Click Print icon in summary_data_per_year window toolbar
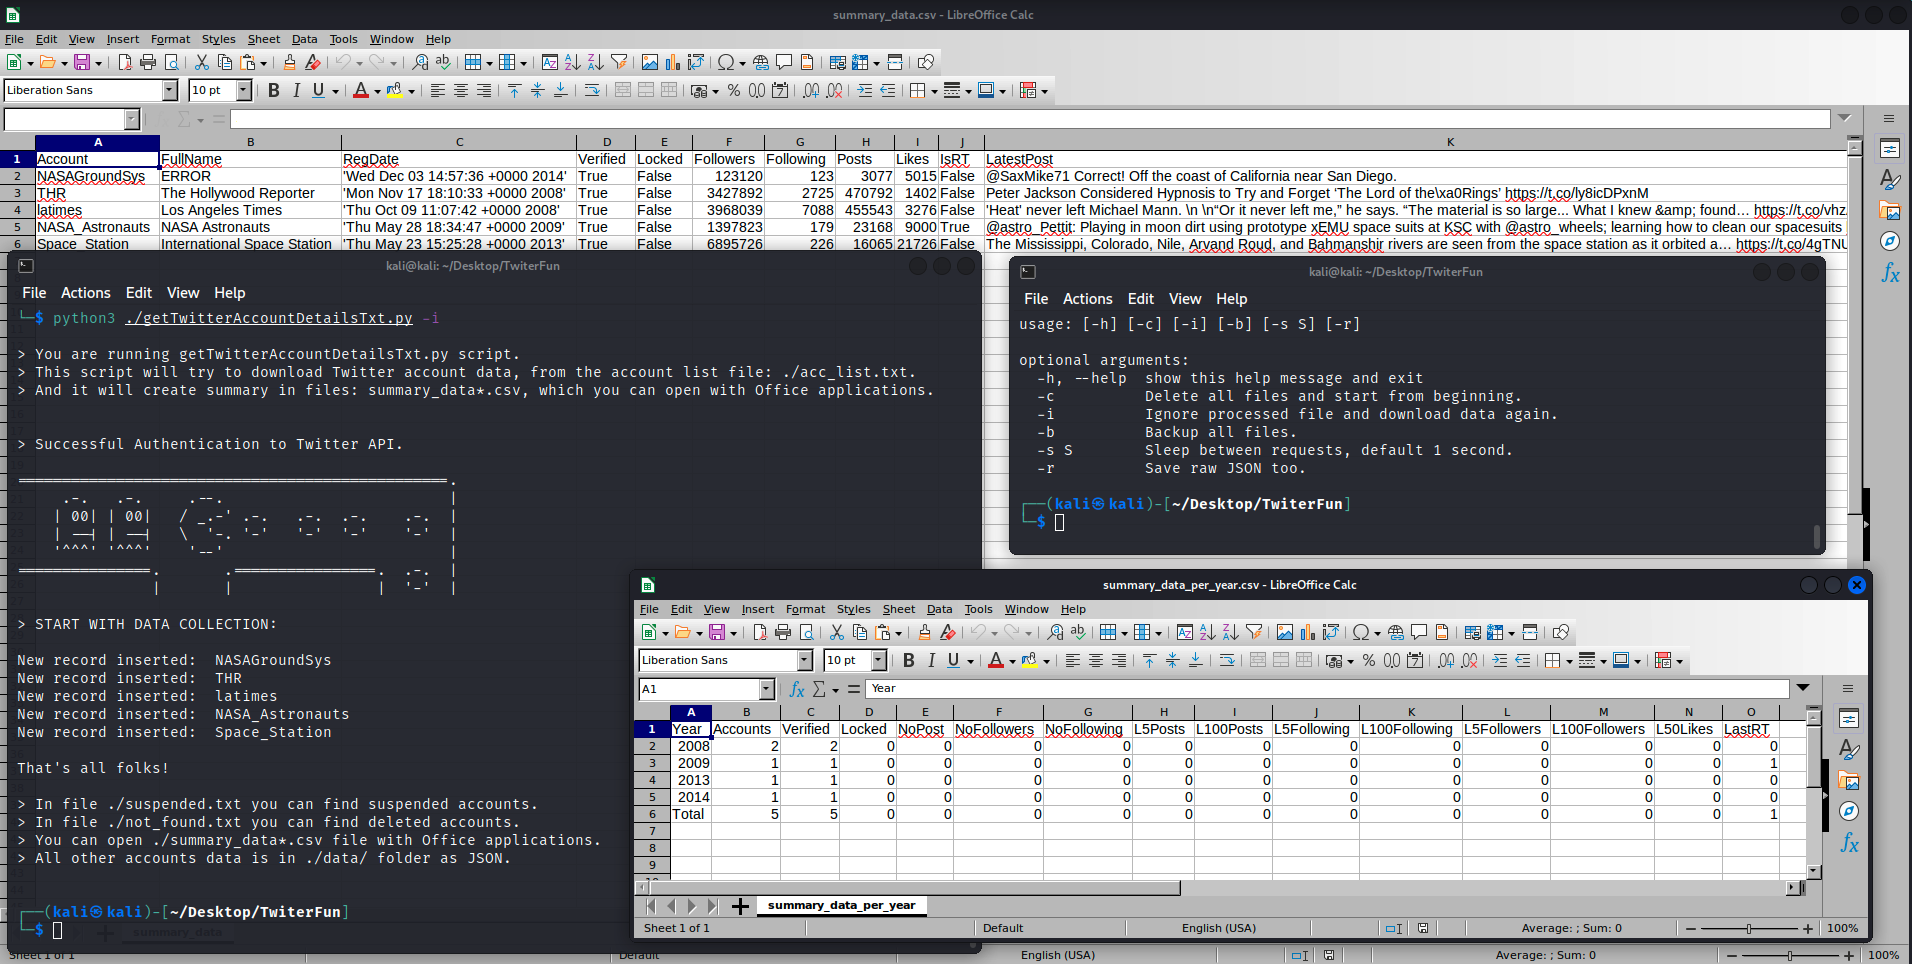This screenshot has height=964, width=1912. (783, 632)
